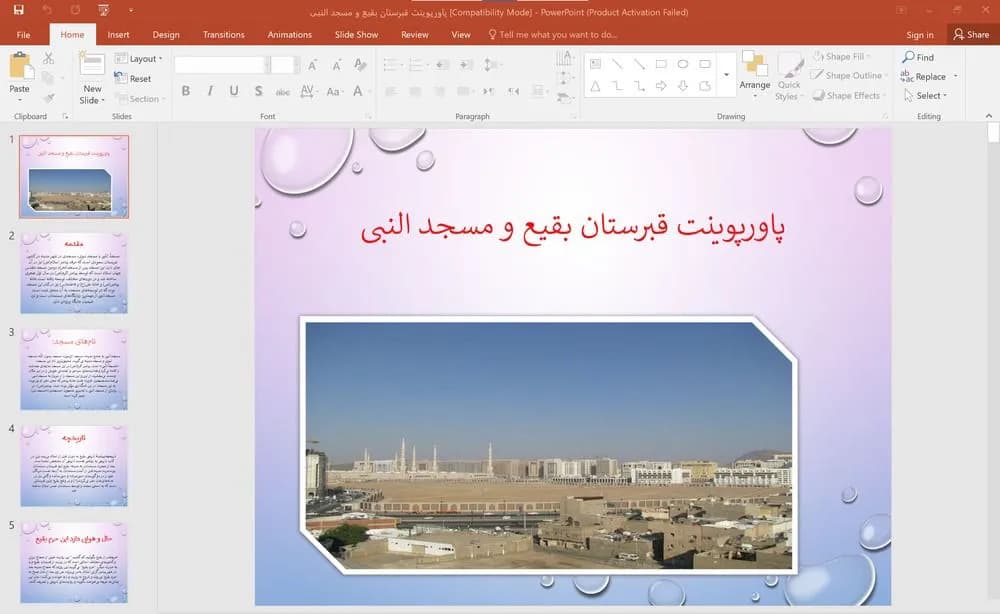The width and height of the screenshot is (1000, 614).
Task: Select the down arrow shape in gallery
Action: pos(683,85)
